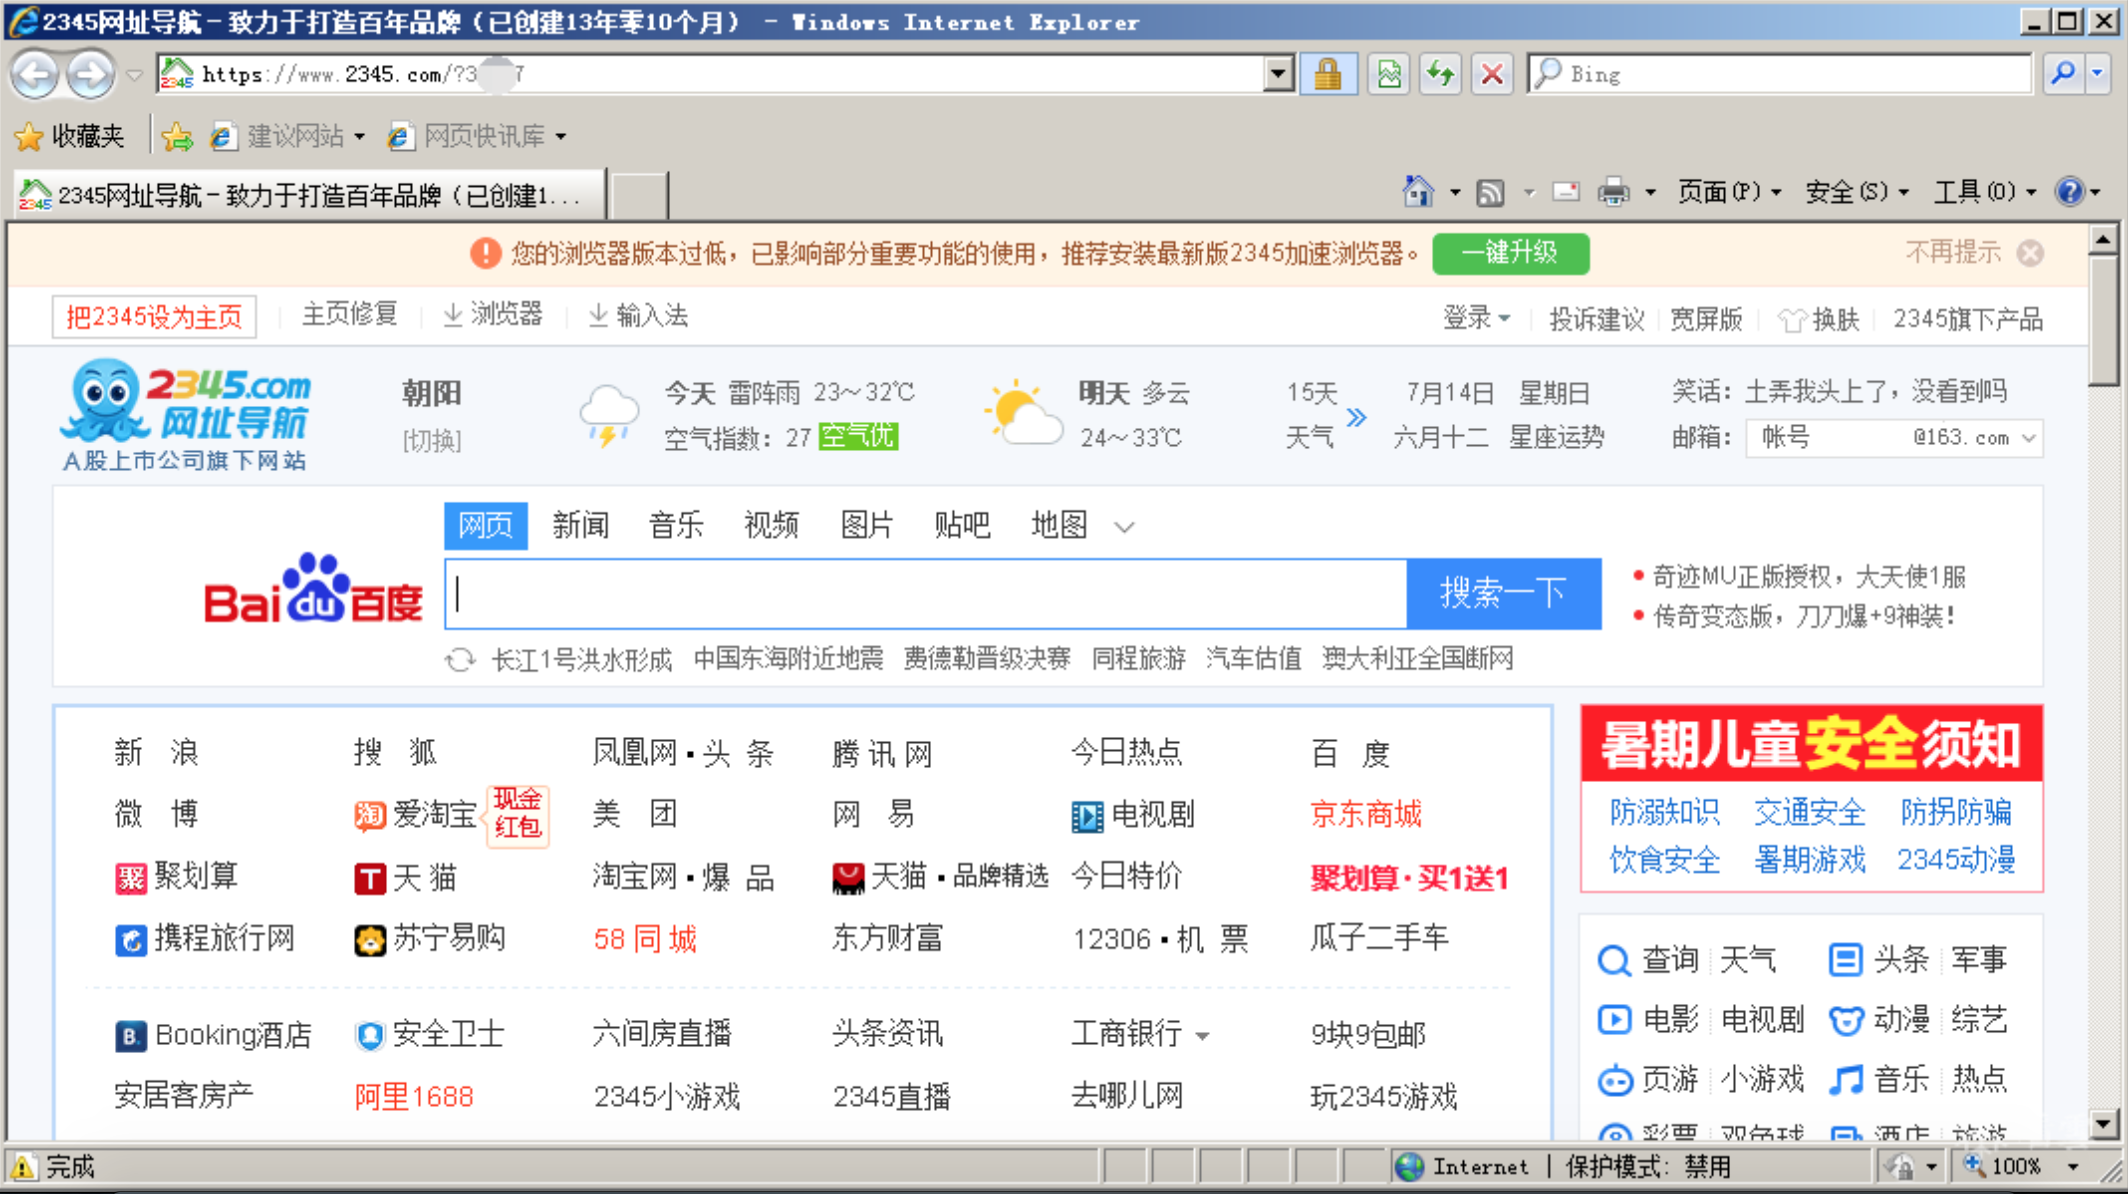Open the 京东商城 link
Viewport: 2128px width, 1194px height.
point(1366,814)
